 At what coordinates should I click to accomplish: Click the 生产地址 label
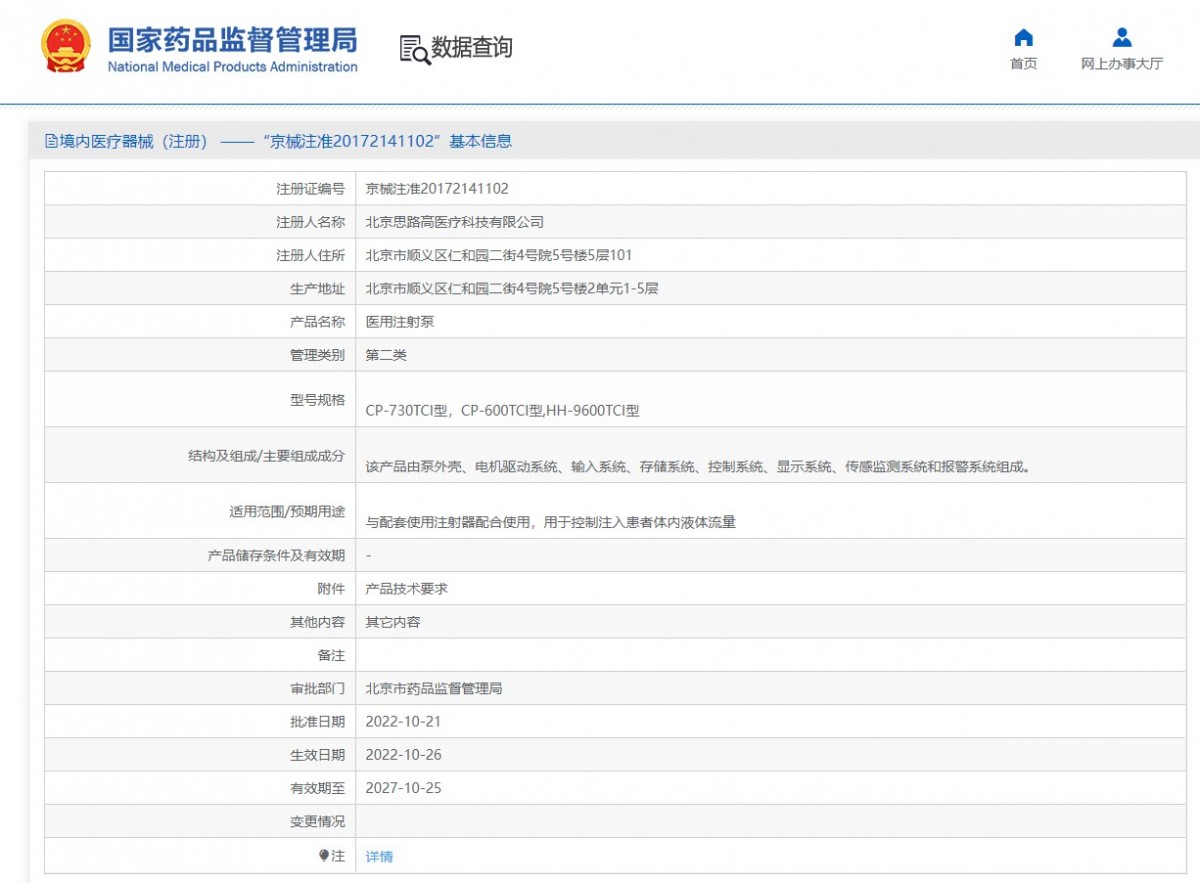point(317,288)
